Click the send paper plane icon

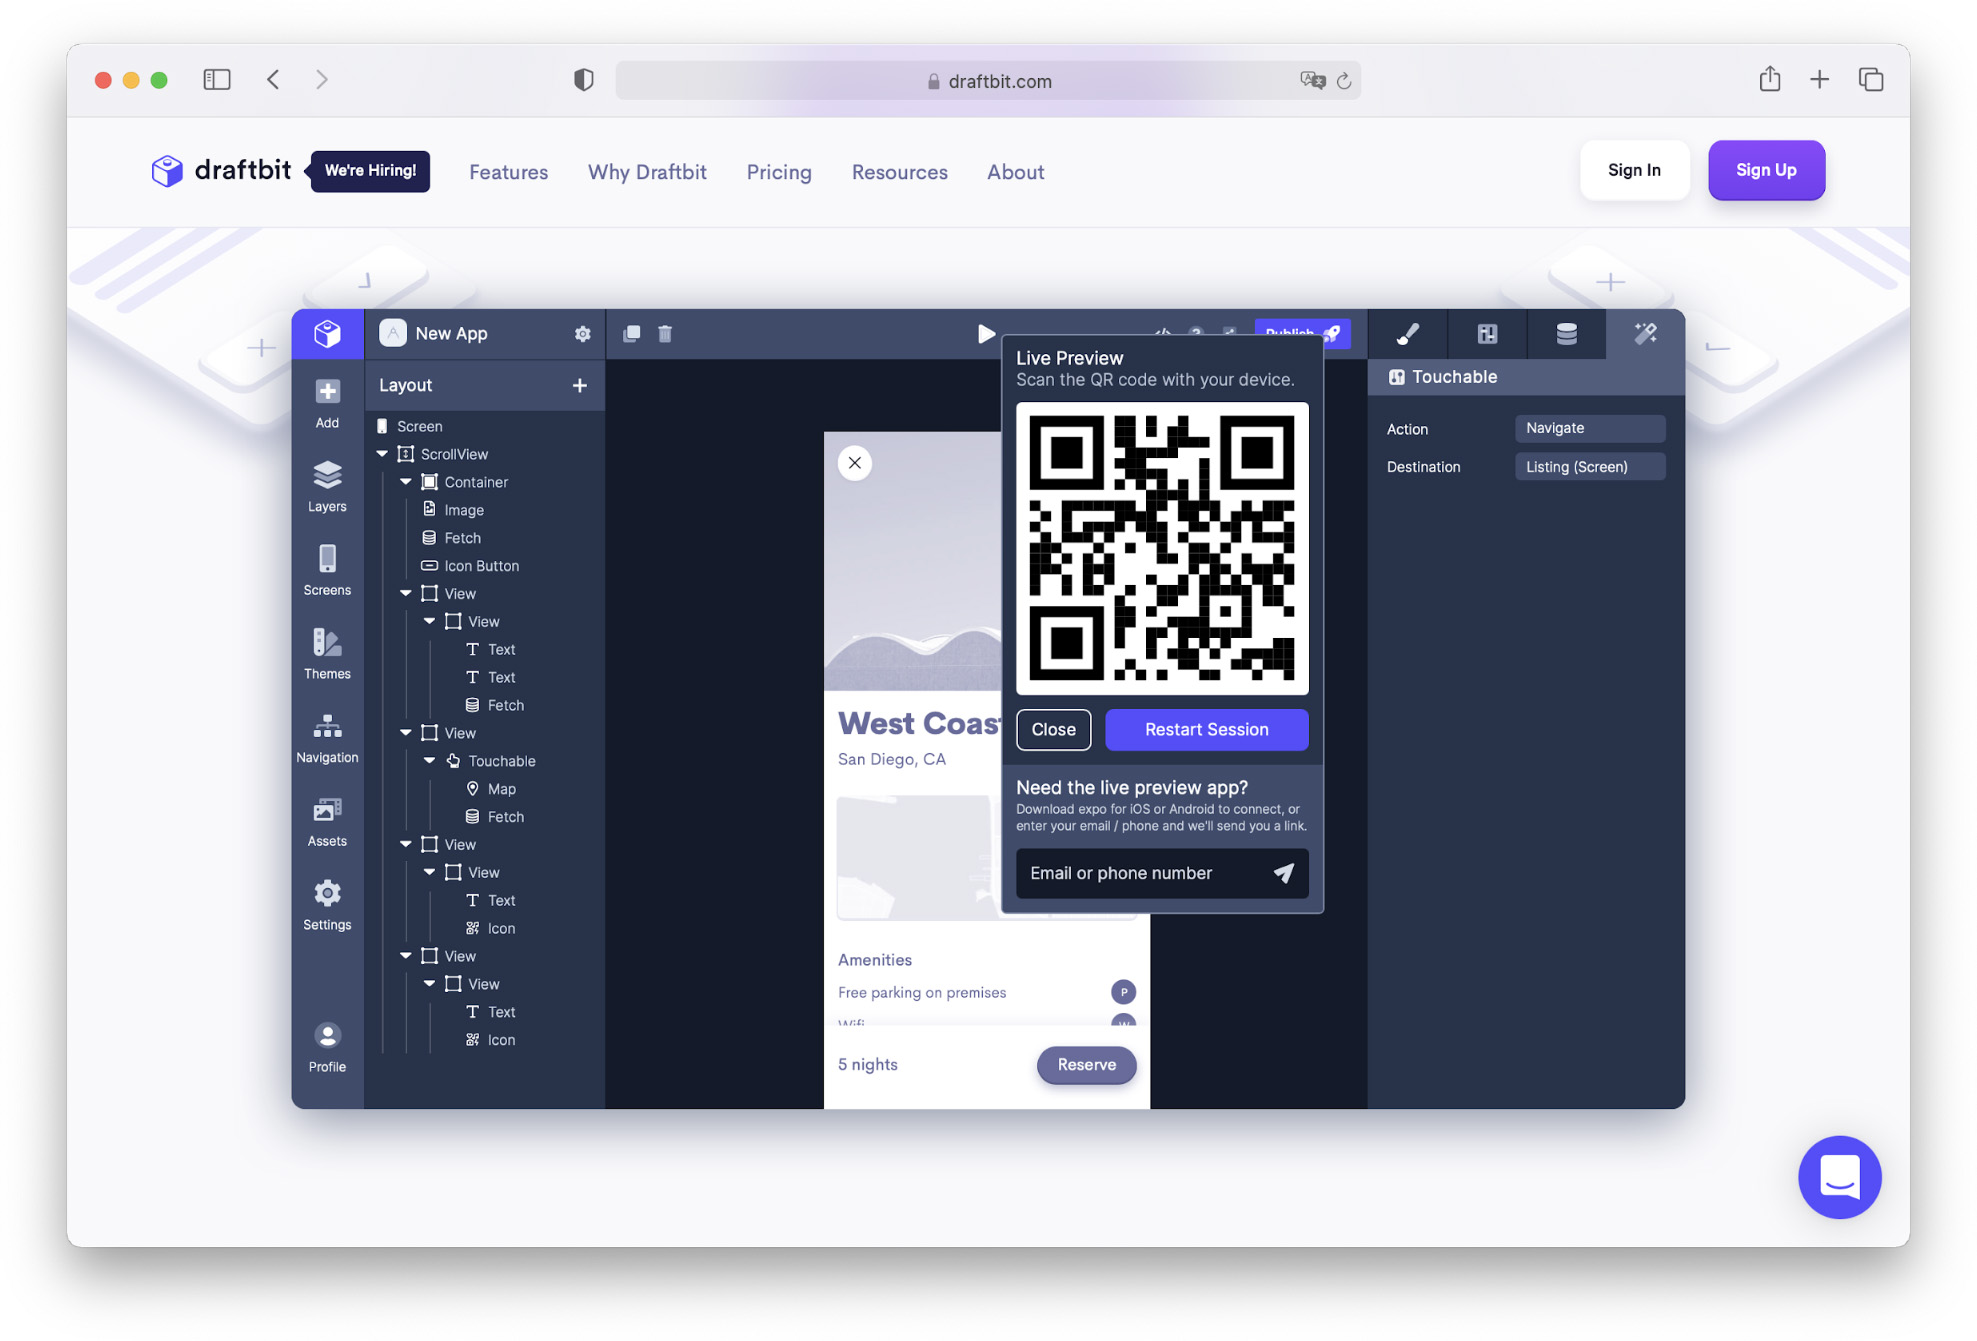point(1283,873)
